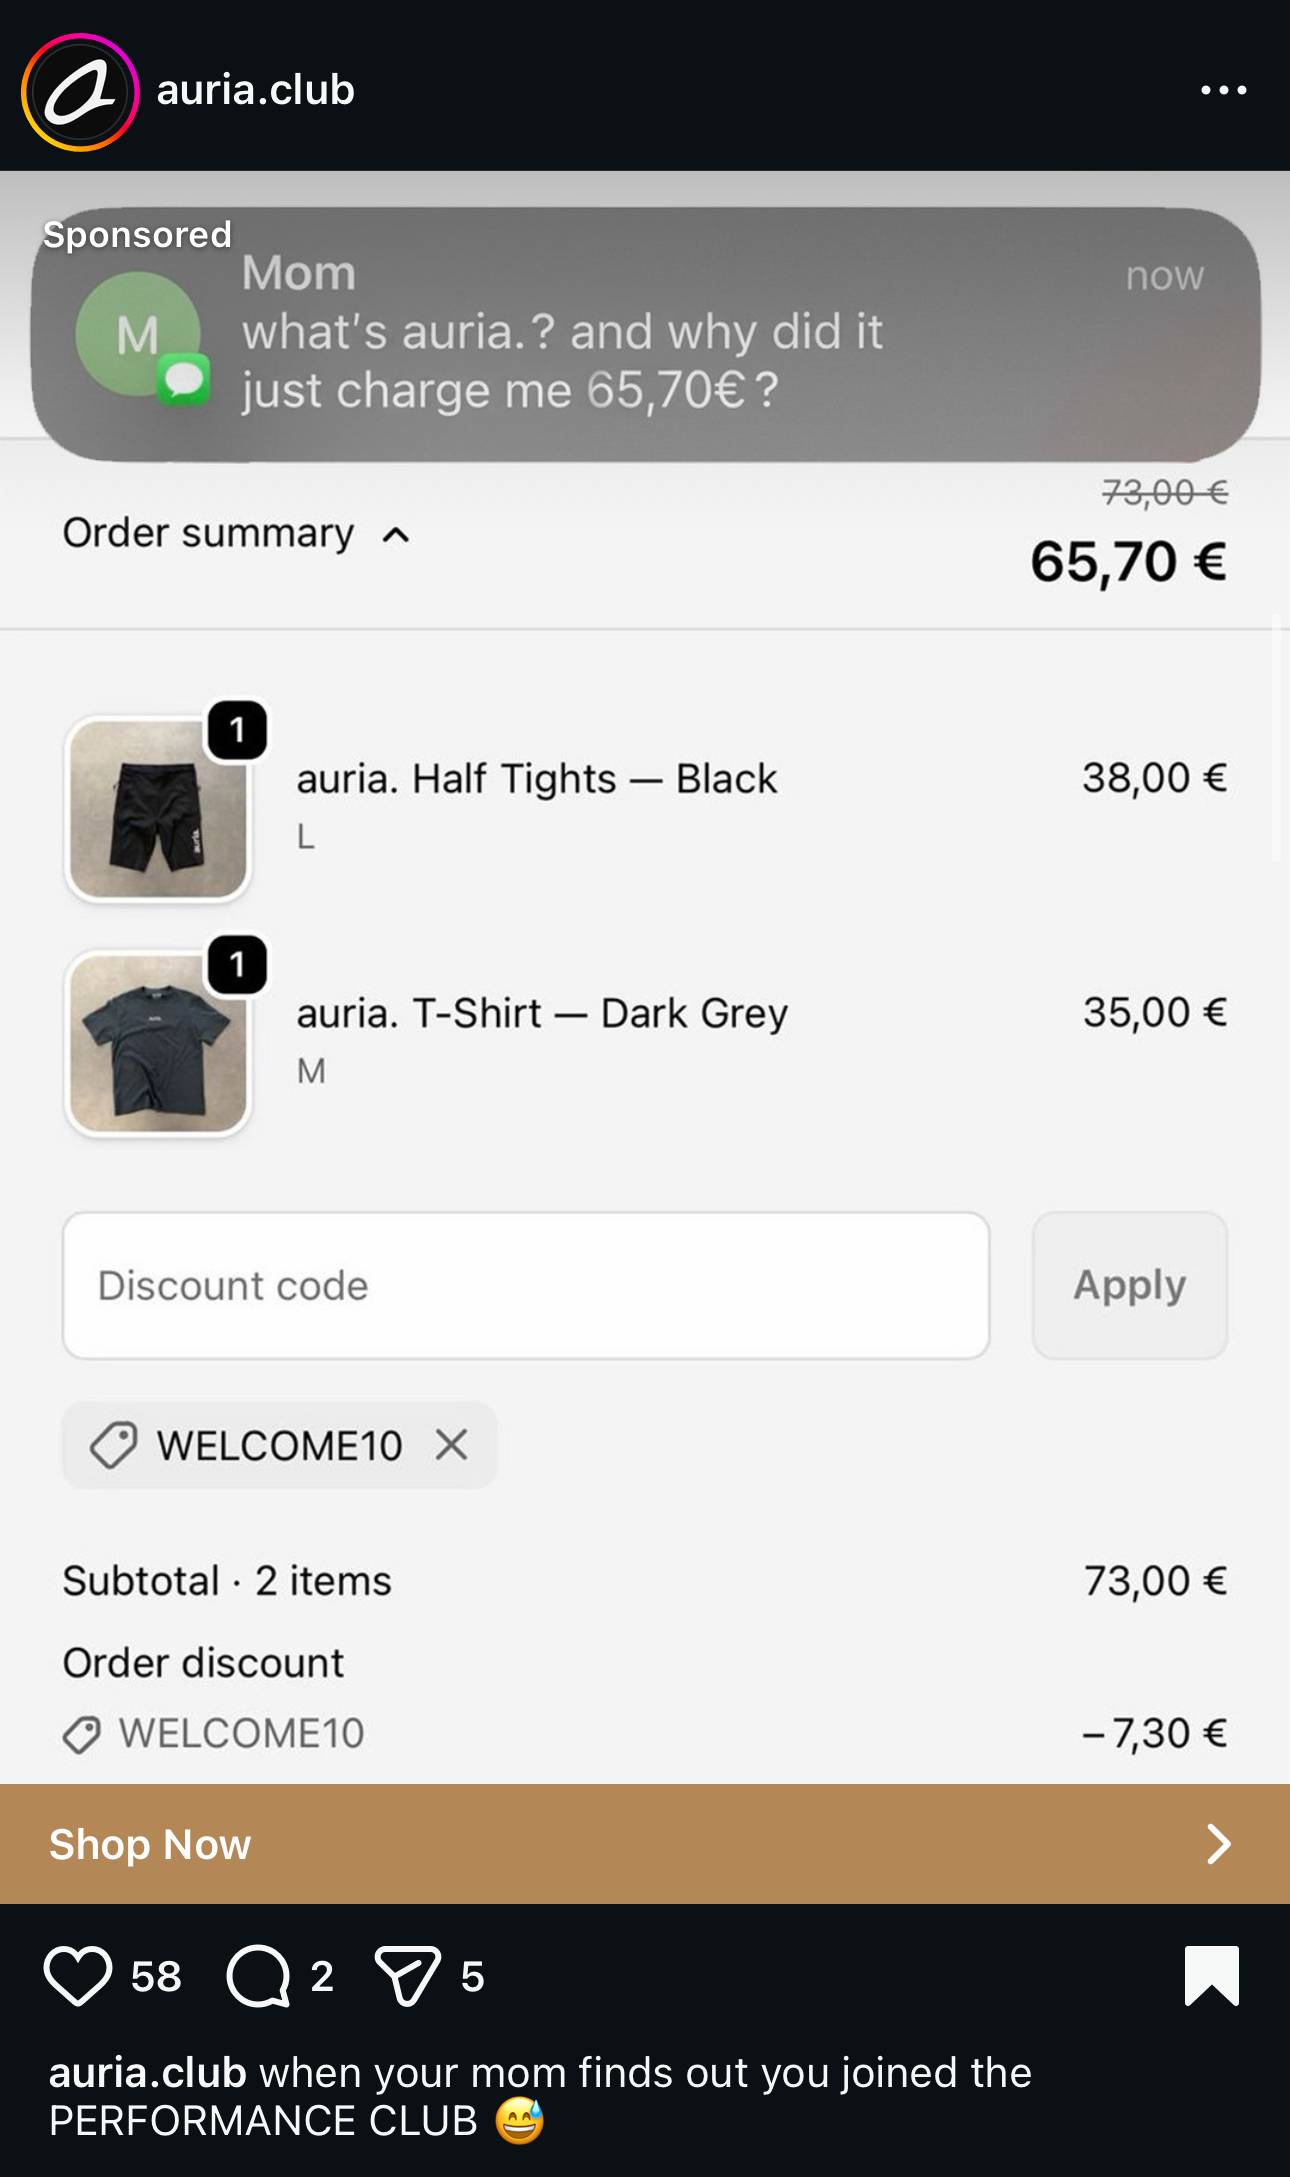Click auria.club username in the caption
This screenshot has height=2177, width=1290.
click(147, 2073)
